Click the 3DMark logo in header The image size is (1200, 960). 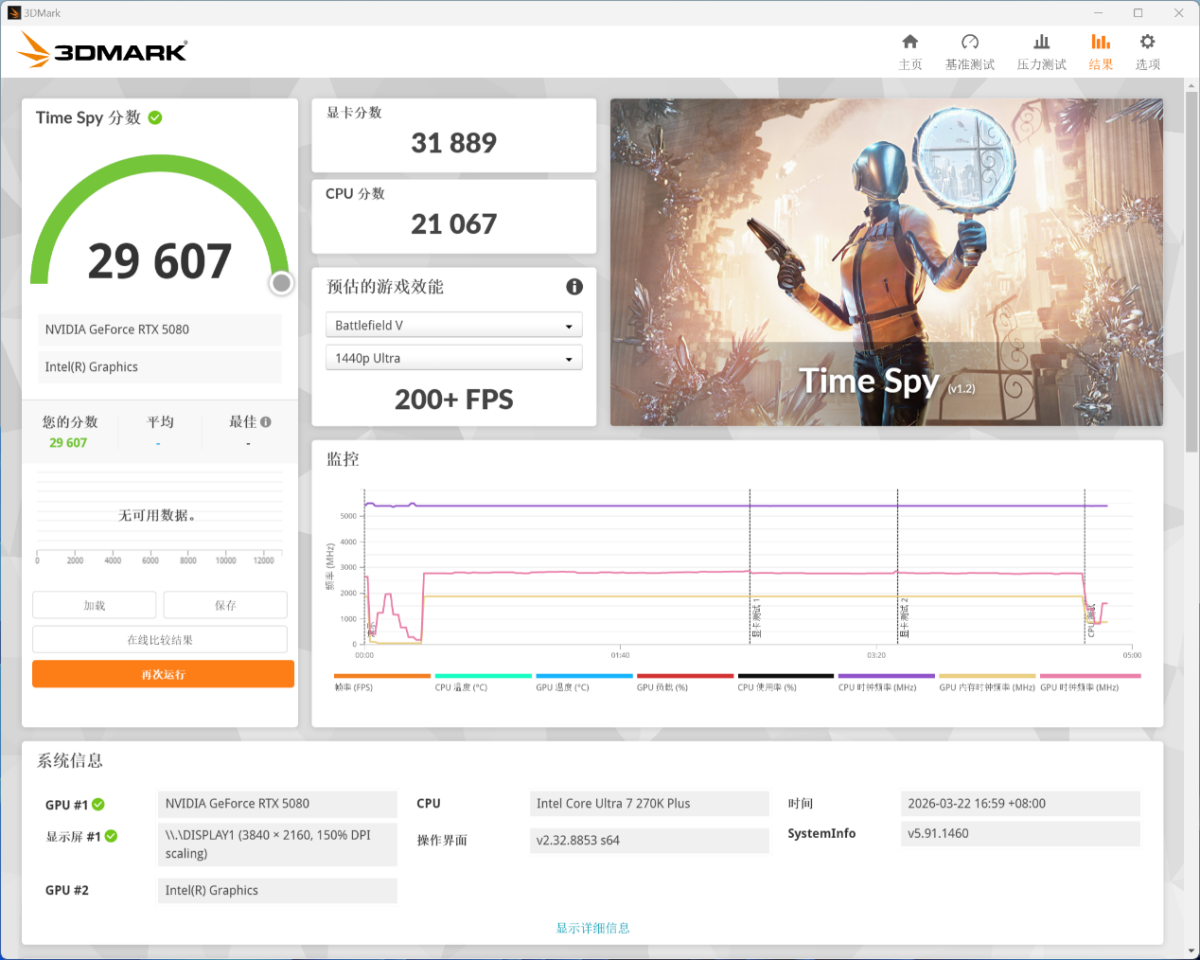103,51
